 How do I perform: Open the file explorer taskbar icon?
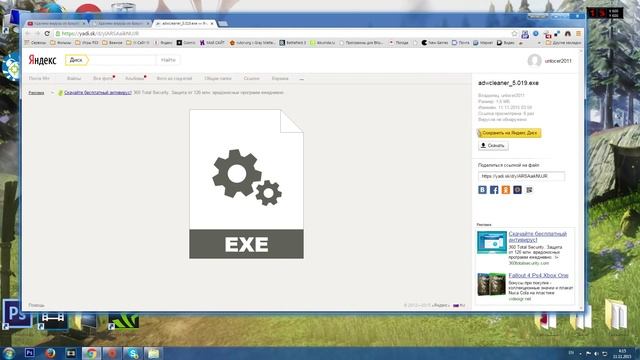tap(153, 353)
